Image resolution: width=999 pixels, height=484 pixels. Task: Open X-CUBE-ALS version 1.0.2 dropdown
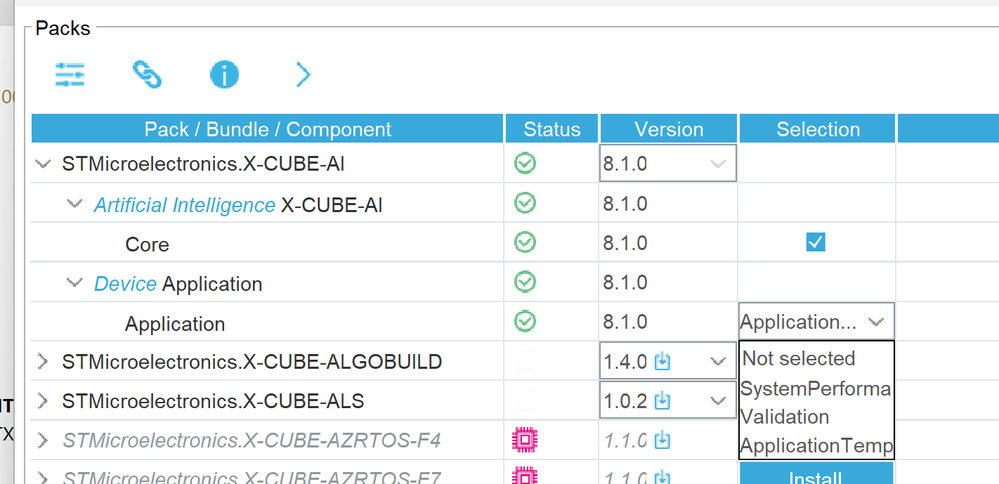pos(668,401)
